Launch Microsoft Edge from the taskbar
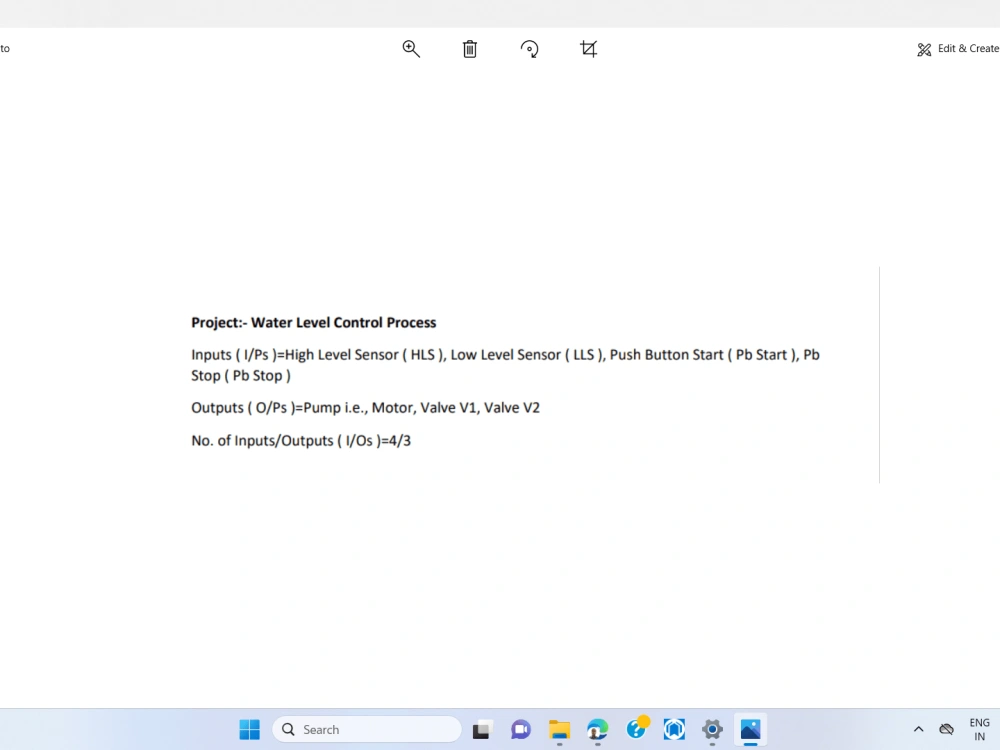This screenshot has width=1000, height=750. coord(597,729)
